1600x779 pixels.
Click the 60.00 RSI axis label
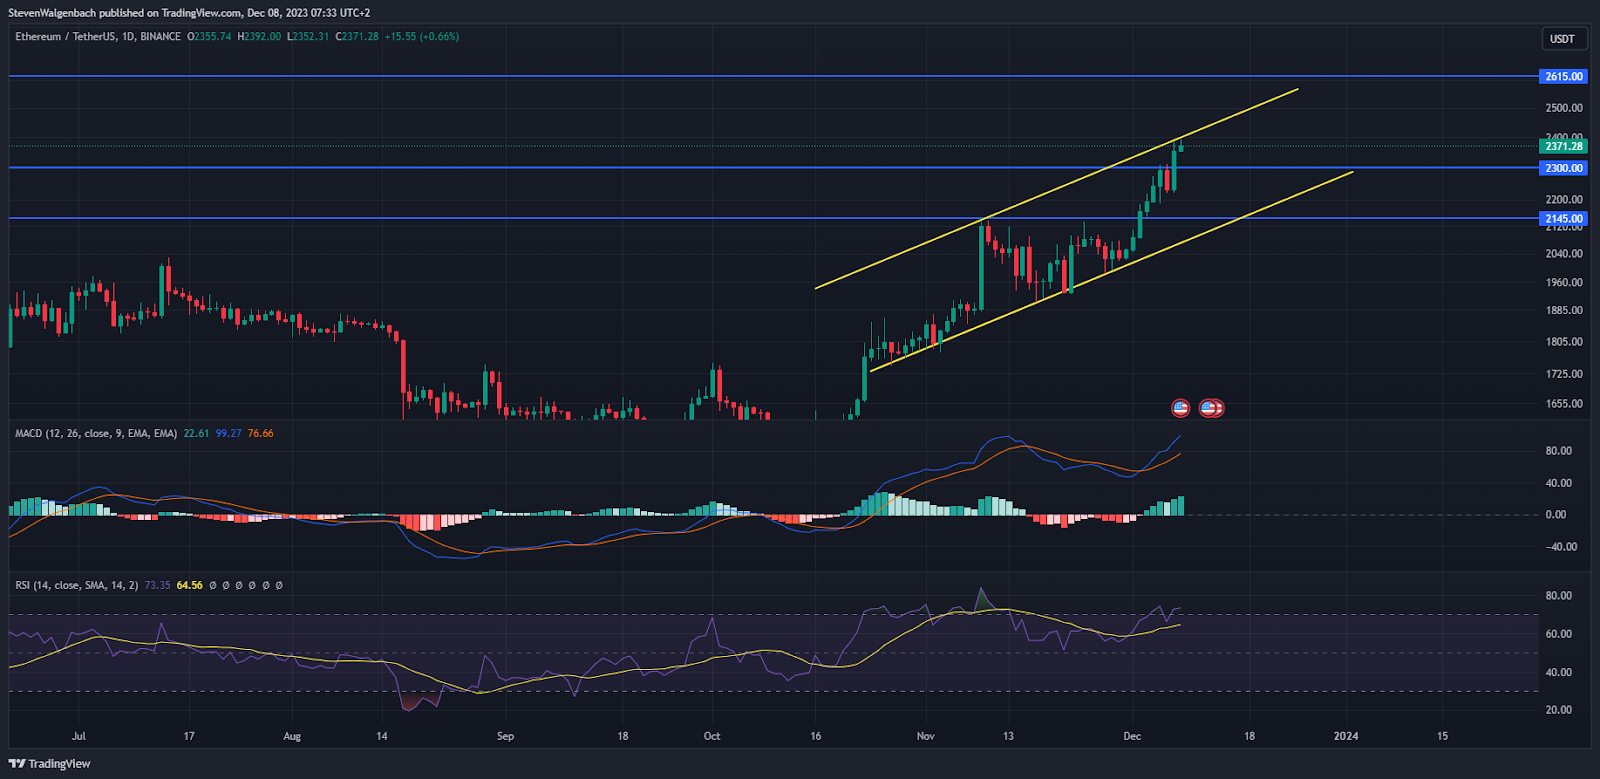1558,634
